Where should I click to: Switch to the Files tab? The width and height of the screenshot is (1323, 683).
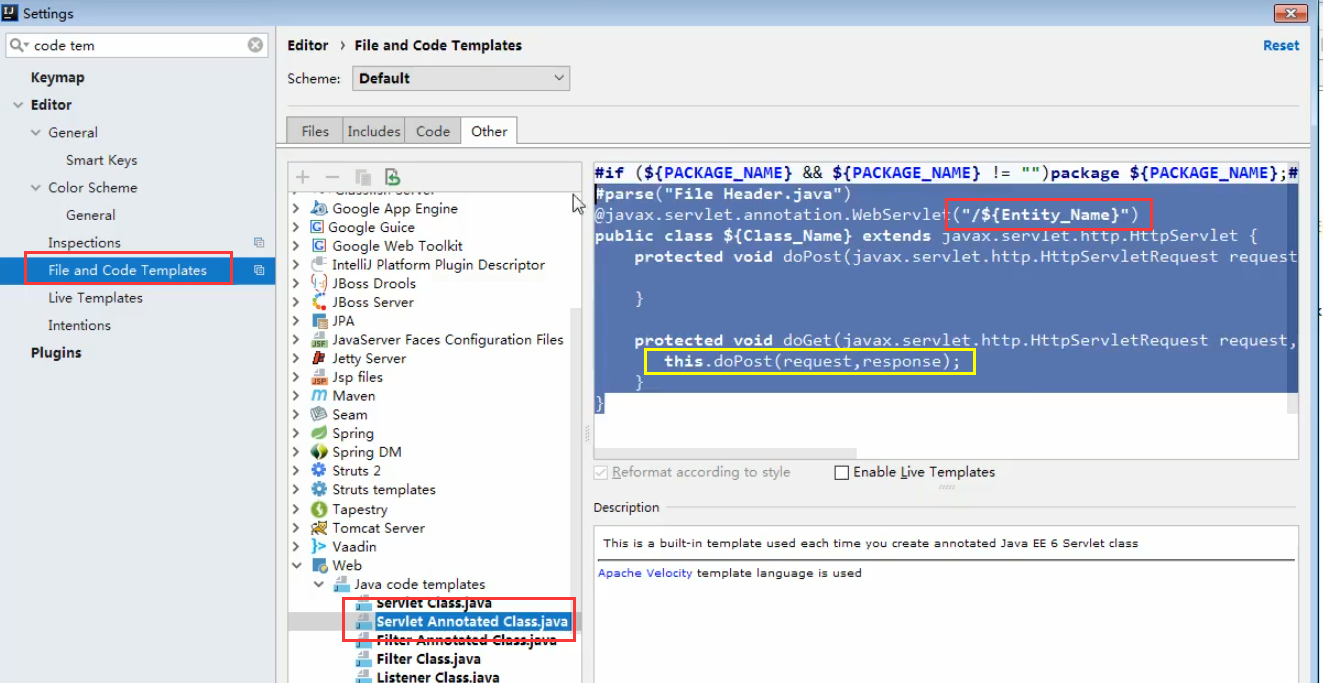pos(315,131)
